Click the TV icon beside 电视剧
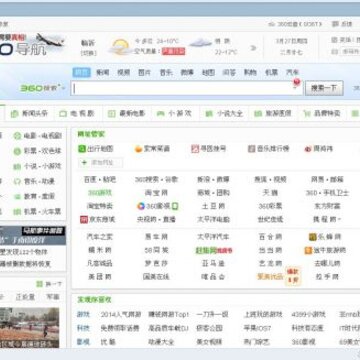The image size is (360, 360). pos(63,114)
